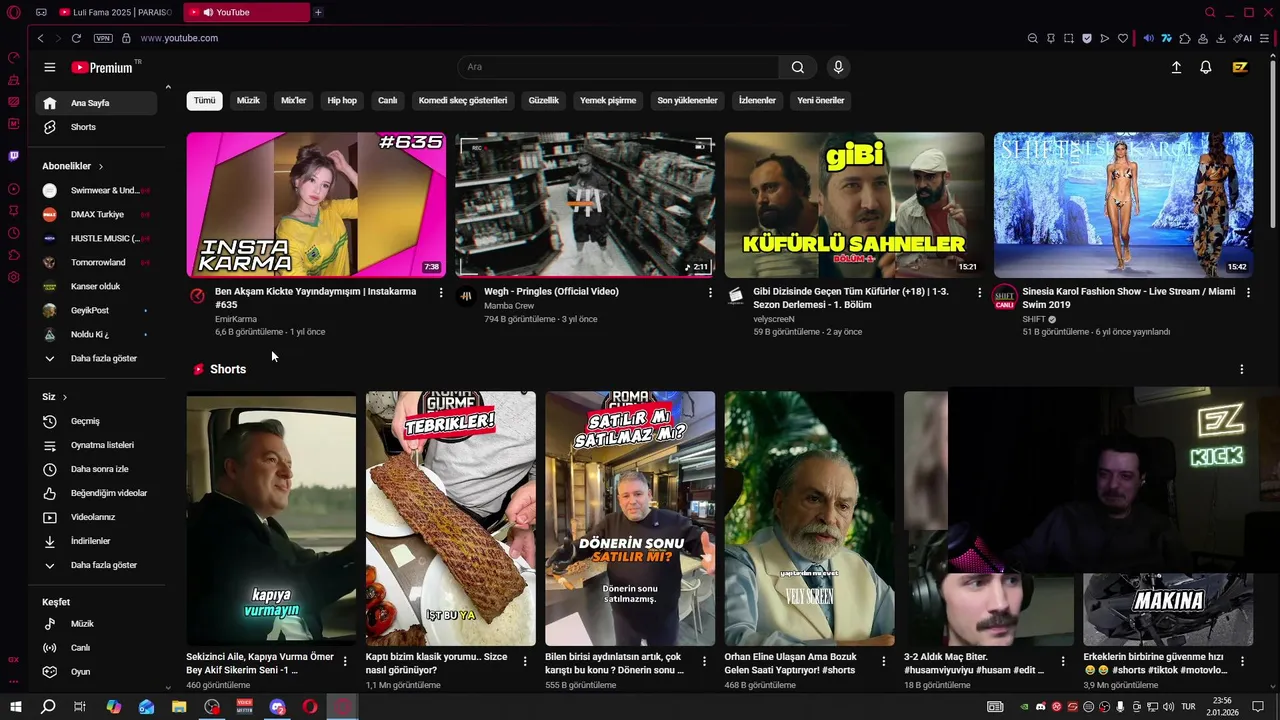This screenshot has width=1280, height=720.
Task: Start voice search with the microphone icon
Action: coord(838,67)
